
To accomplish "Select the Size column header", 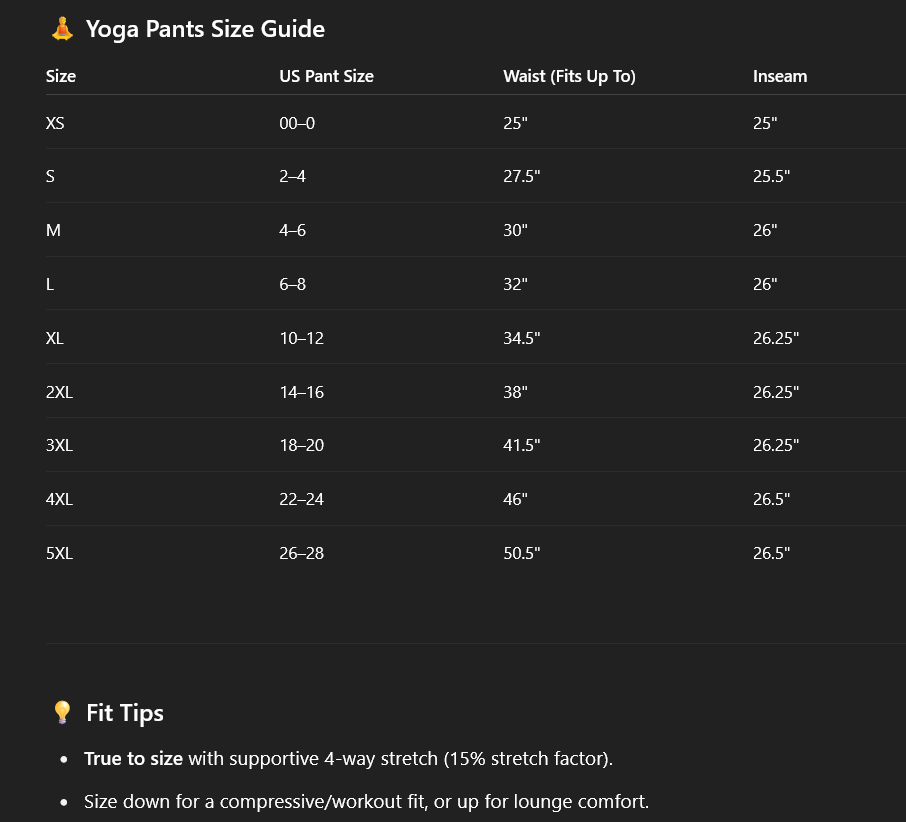I will pos(61,76).
